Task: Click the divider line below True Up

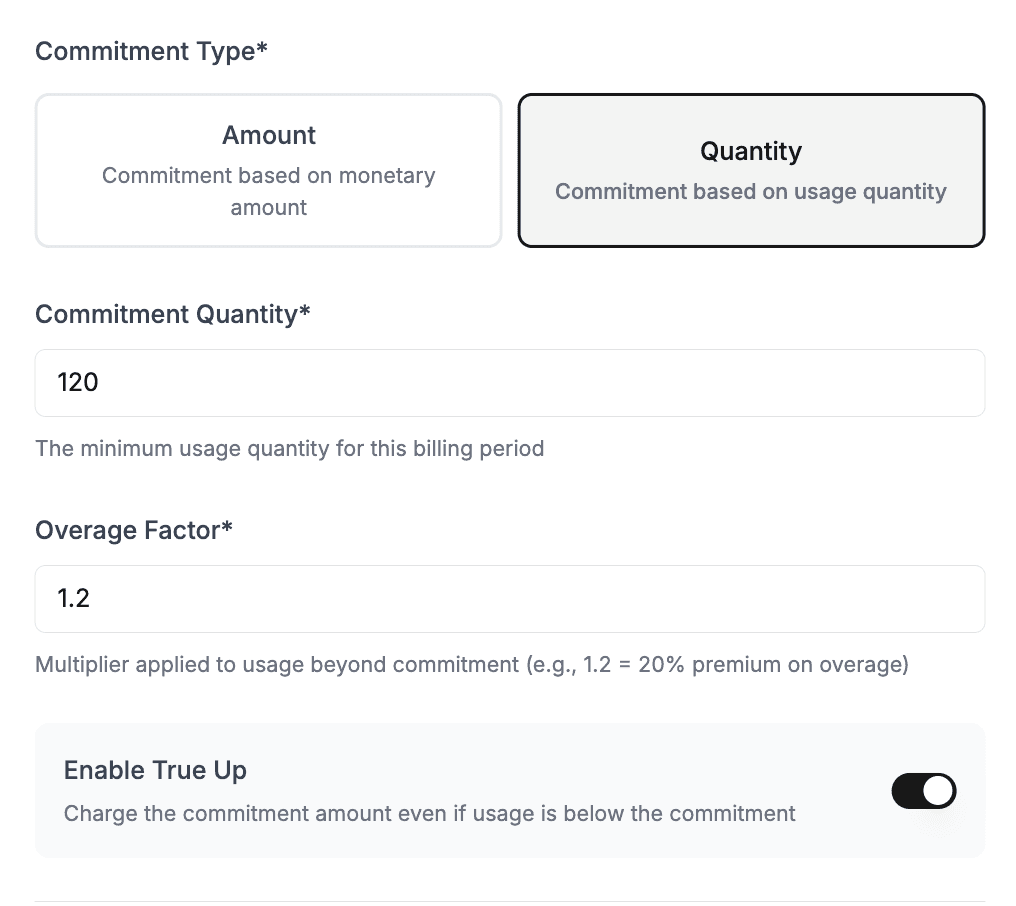Action: [x=510, y=901]
